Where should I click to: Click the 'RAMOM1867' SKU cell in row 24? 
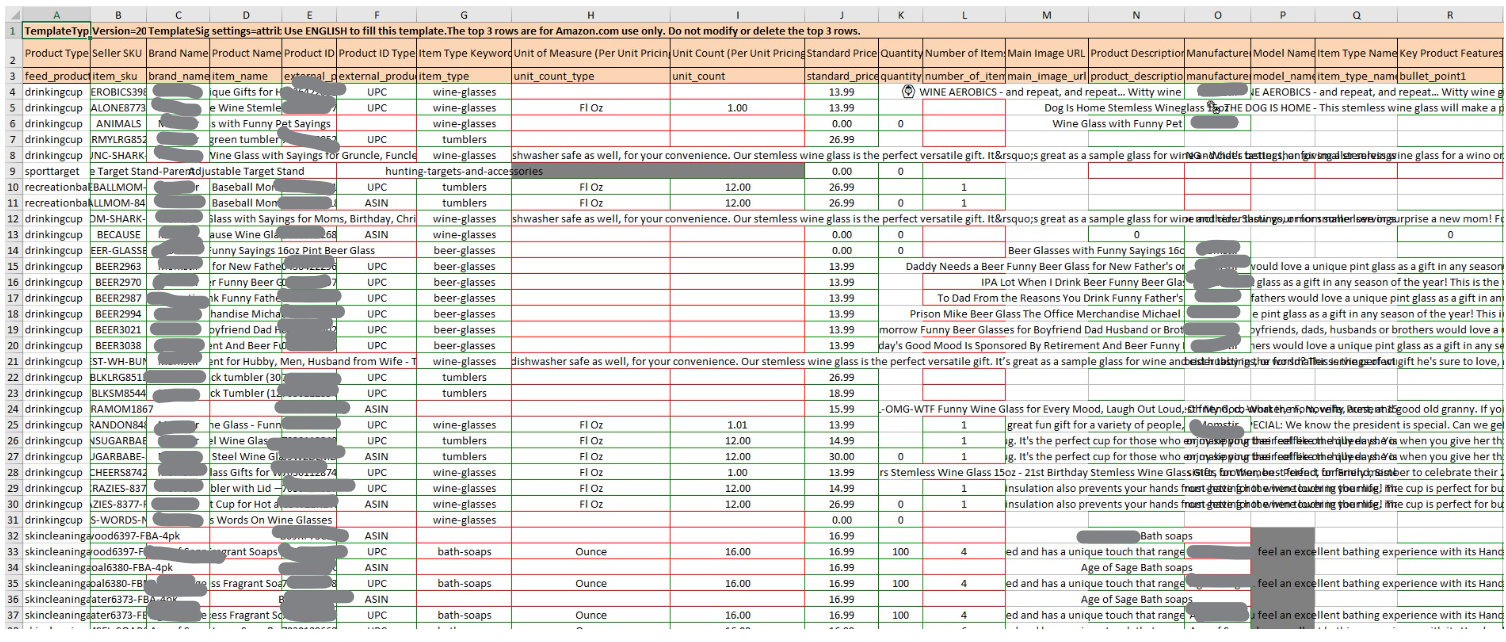(118, 409)
